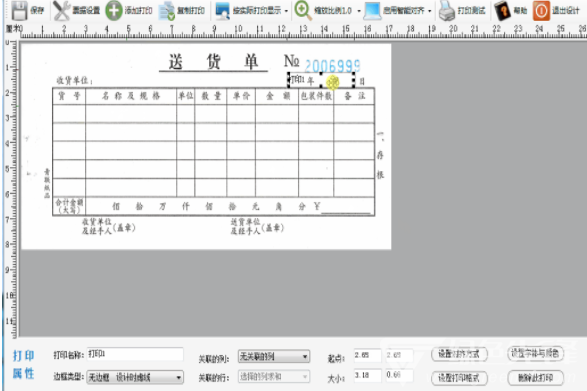Click the Set Print Format (设置打印格式) button
This screenshot has width=587, height=391.
(459, 378)
